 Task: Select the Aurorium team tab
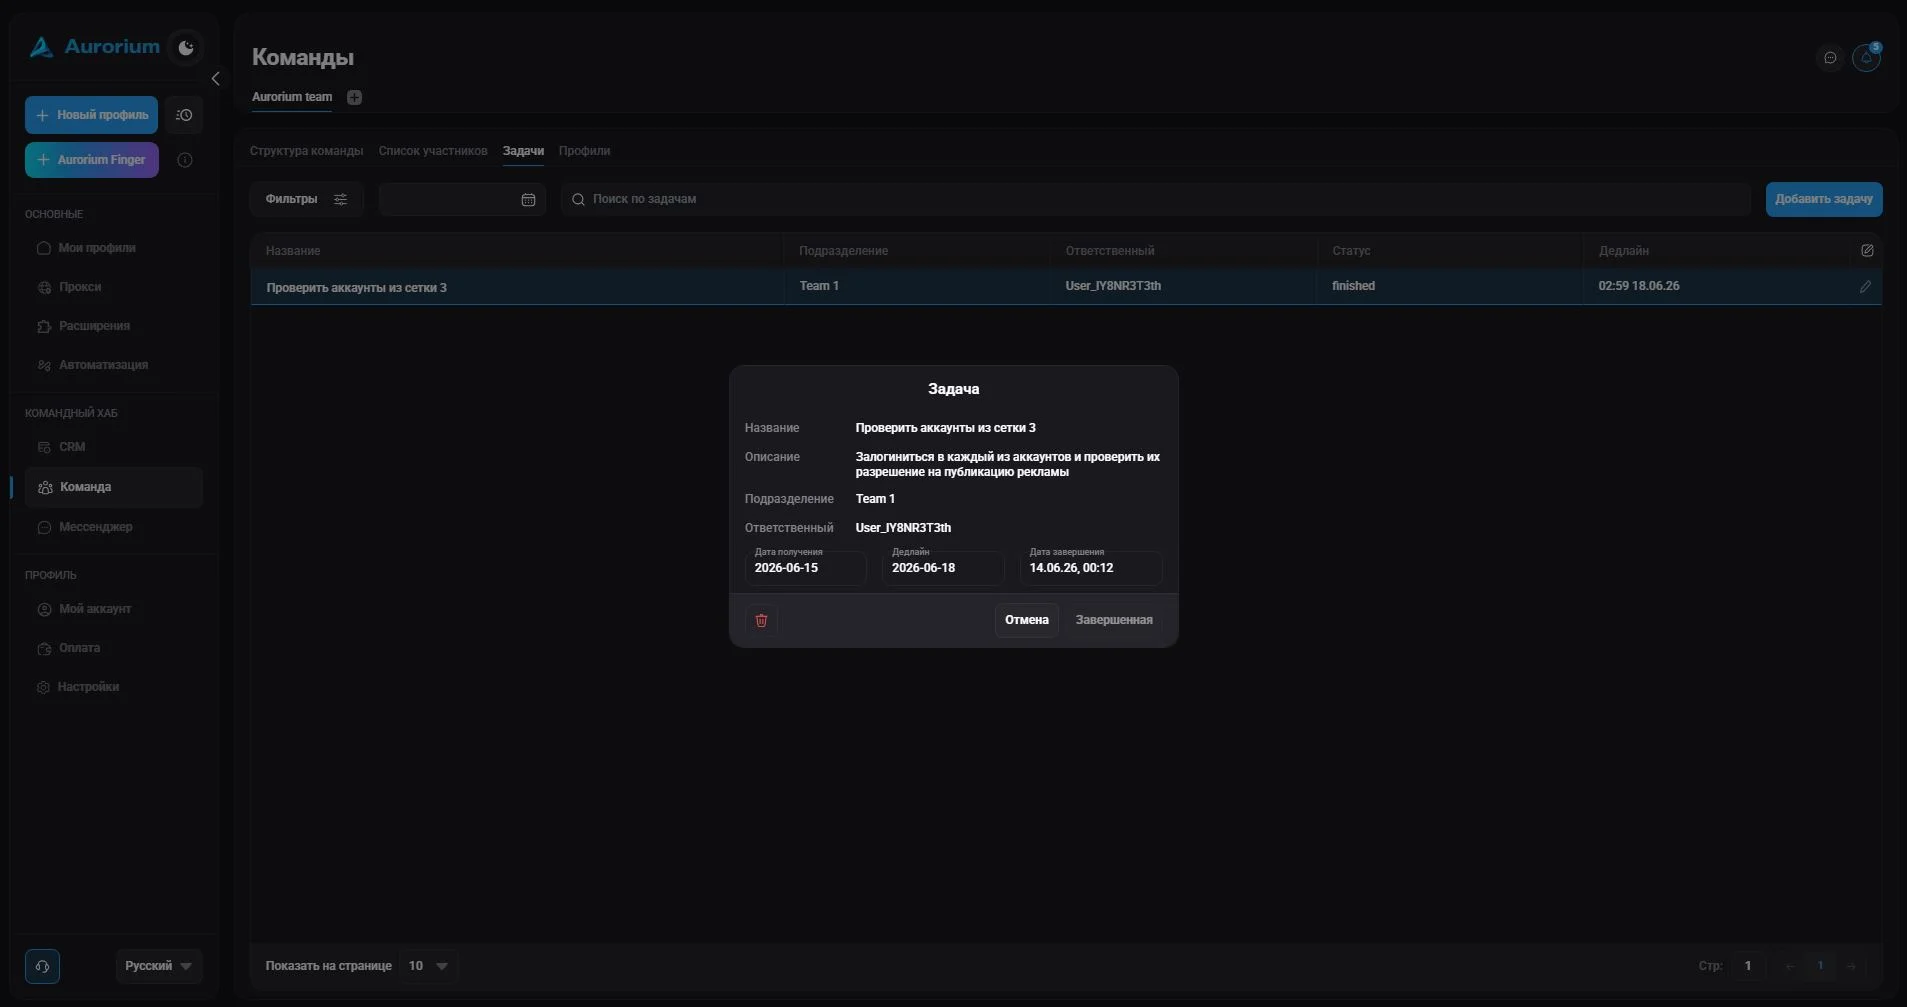(292, 97)
